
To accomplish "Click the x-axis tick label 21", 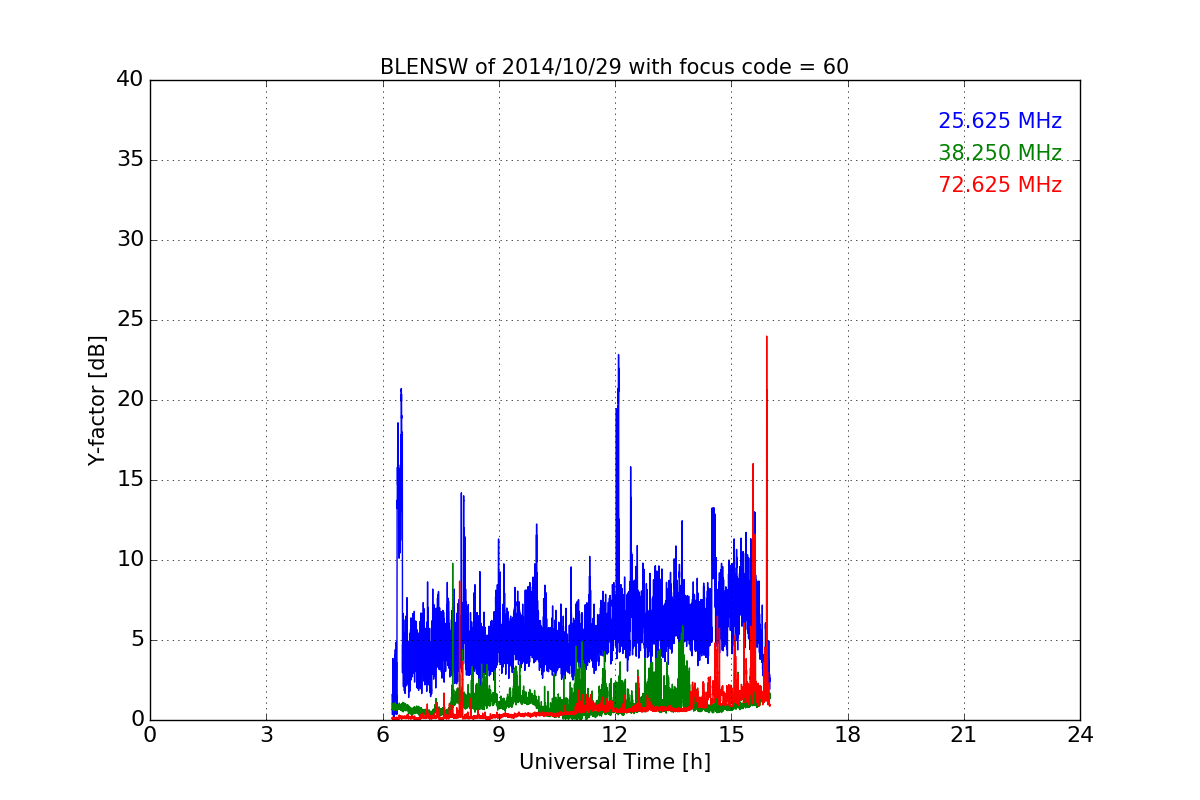I will click(964, 735).
